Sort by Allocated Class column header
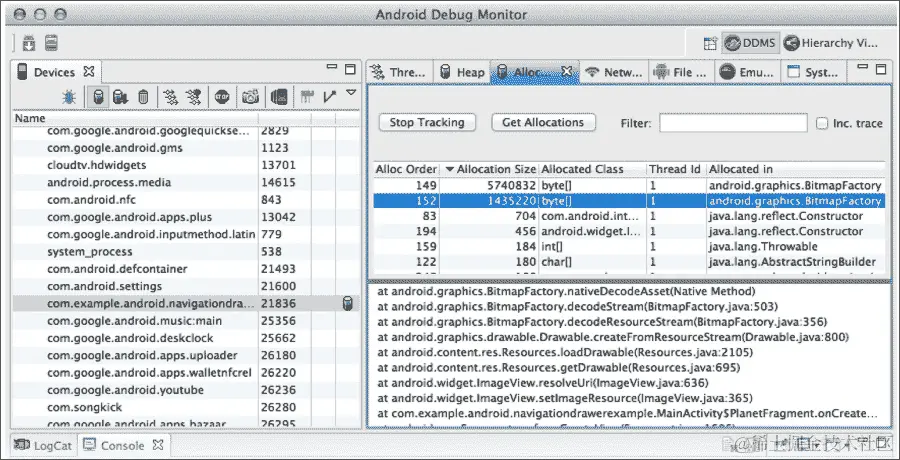 [592, 169]
